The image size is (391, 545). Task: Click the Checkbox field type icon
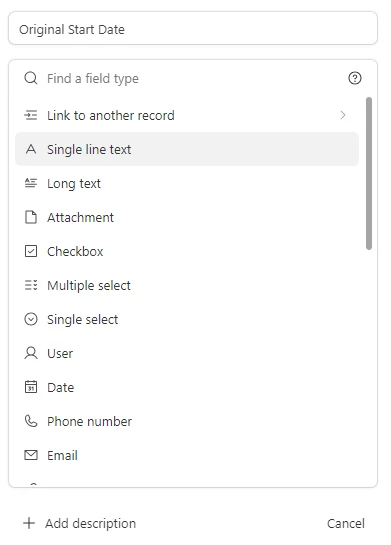(x=31, y=251)
